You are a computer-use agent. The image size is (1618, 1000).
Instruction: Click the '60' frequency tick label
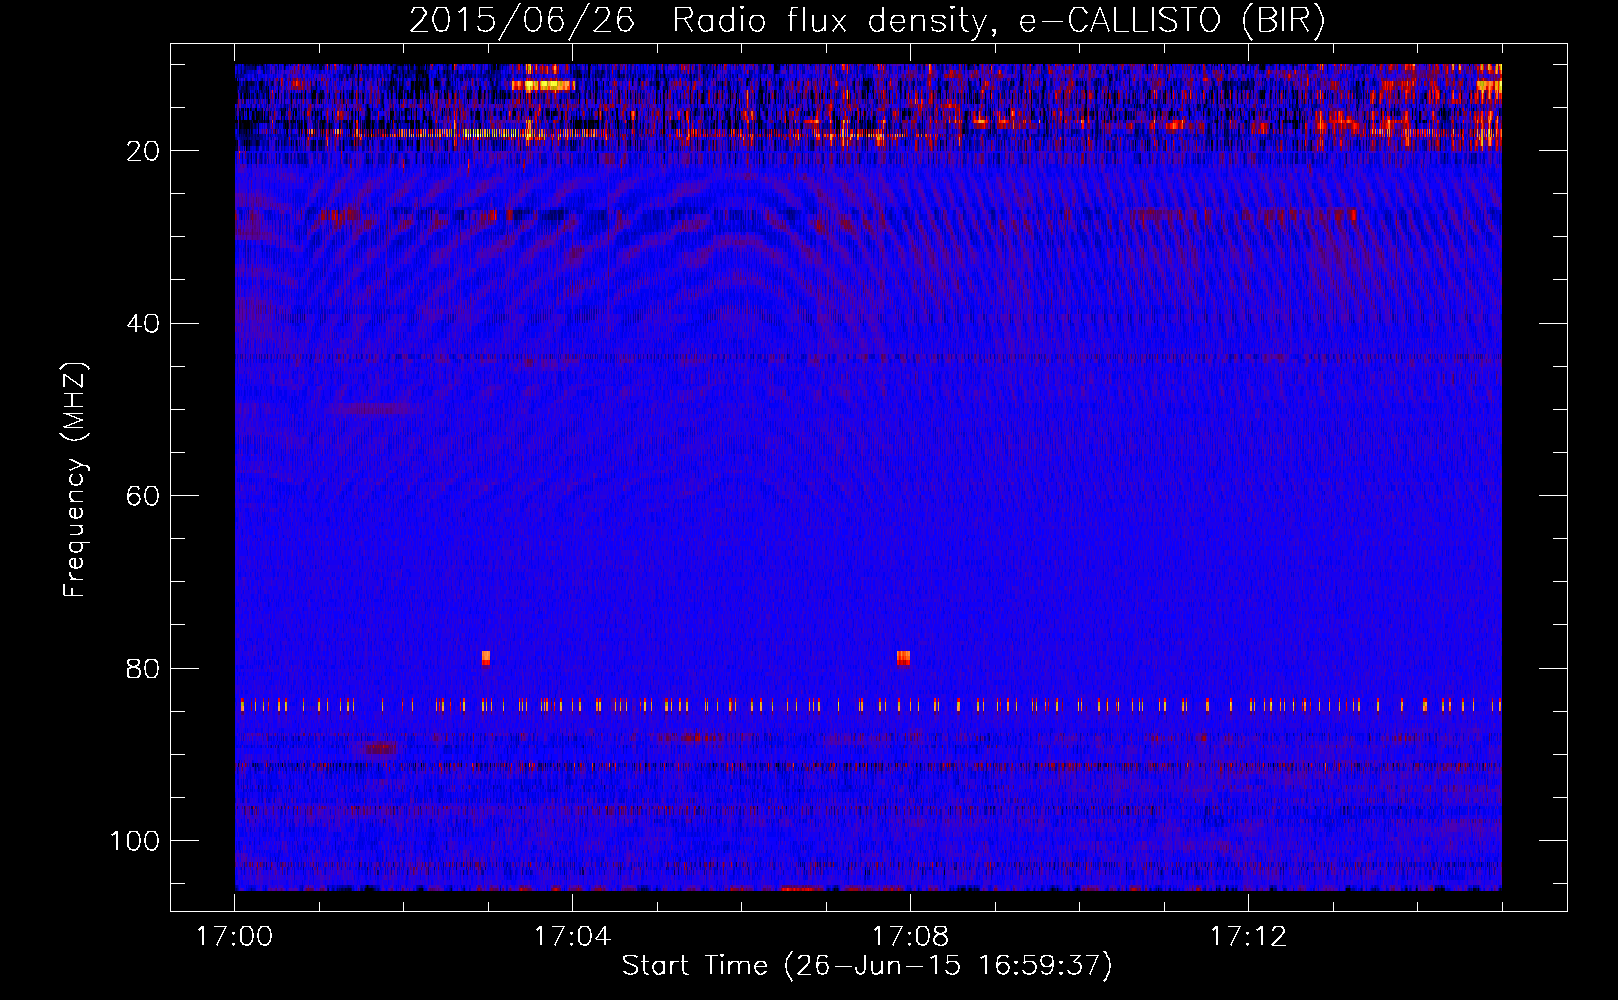[143, 496]
